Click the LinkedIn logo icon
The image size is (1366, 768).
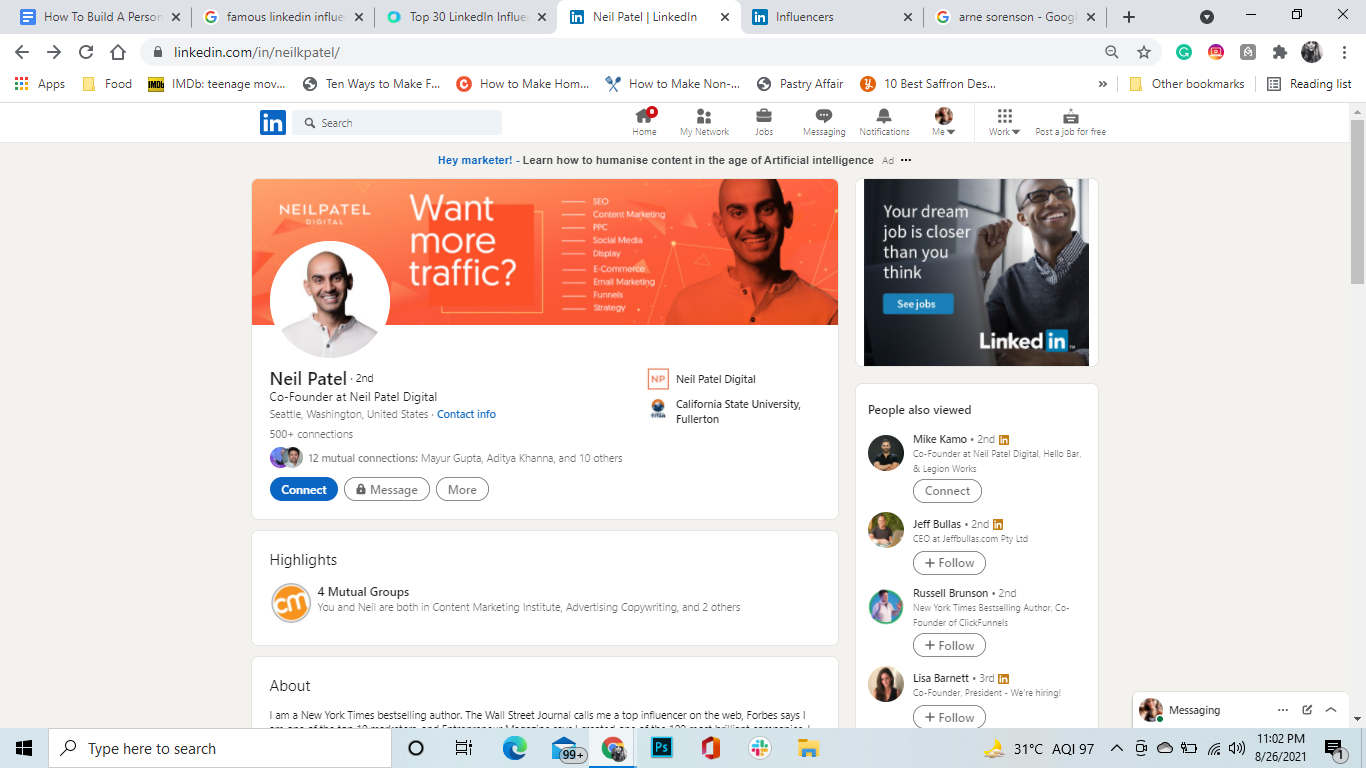pyautogui.click(x=273, y=122)
